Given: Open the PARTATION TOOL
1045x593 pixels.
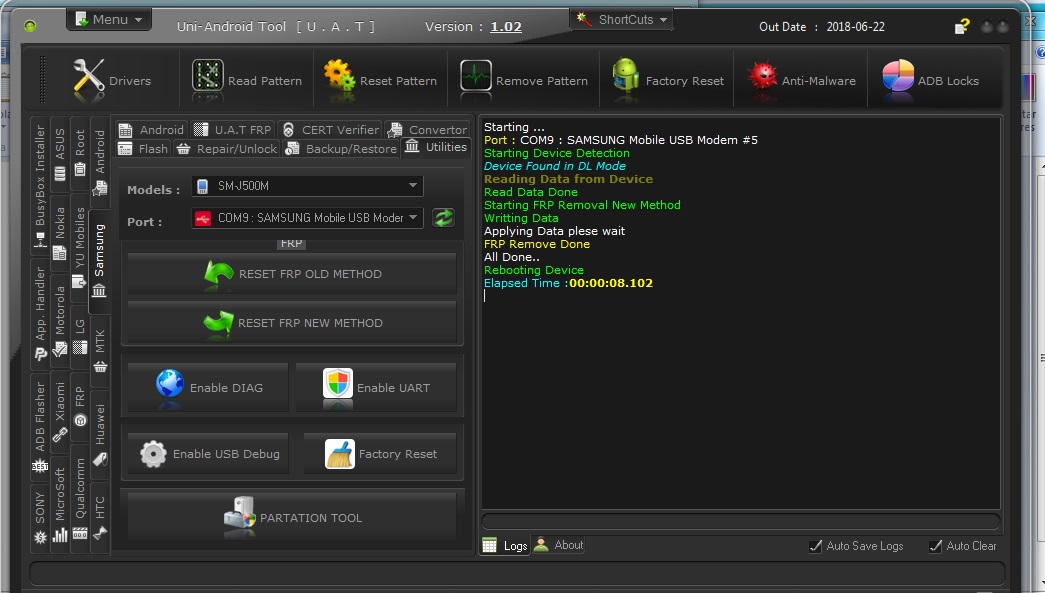Looking at the screenshot, I should click(x=292, y=517).
